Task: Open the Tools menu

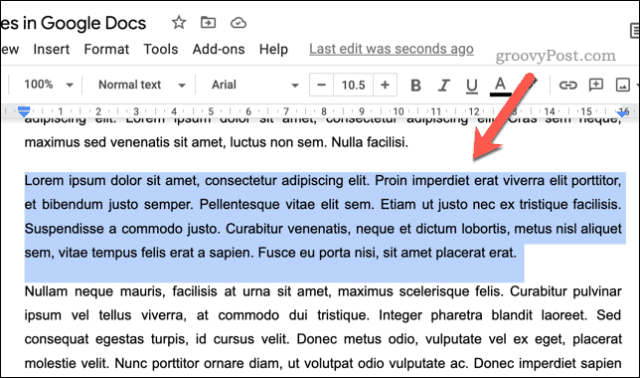Action: tap(161, 49)
